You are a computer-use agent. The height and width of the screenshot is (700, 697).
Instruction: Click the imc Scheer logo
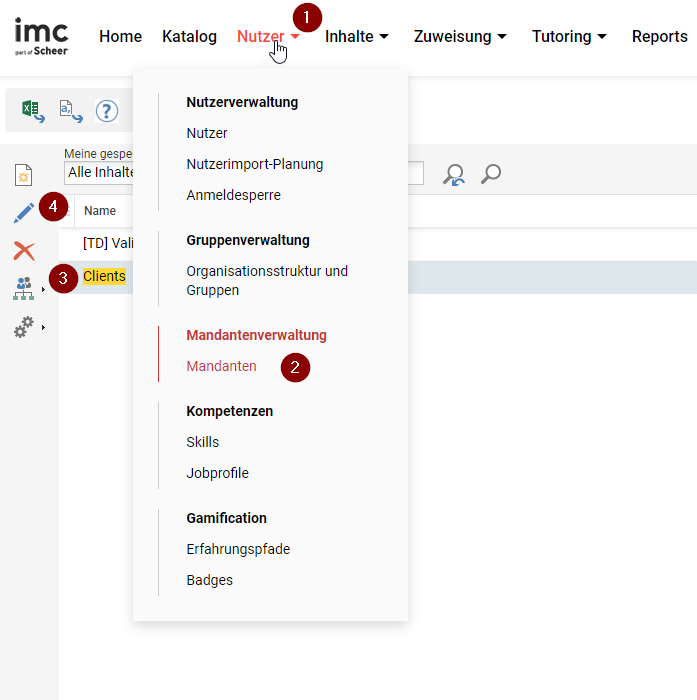coord(42,36)
